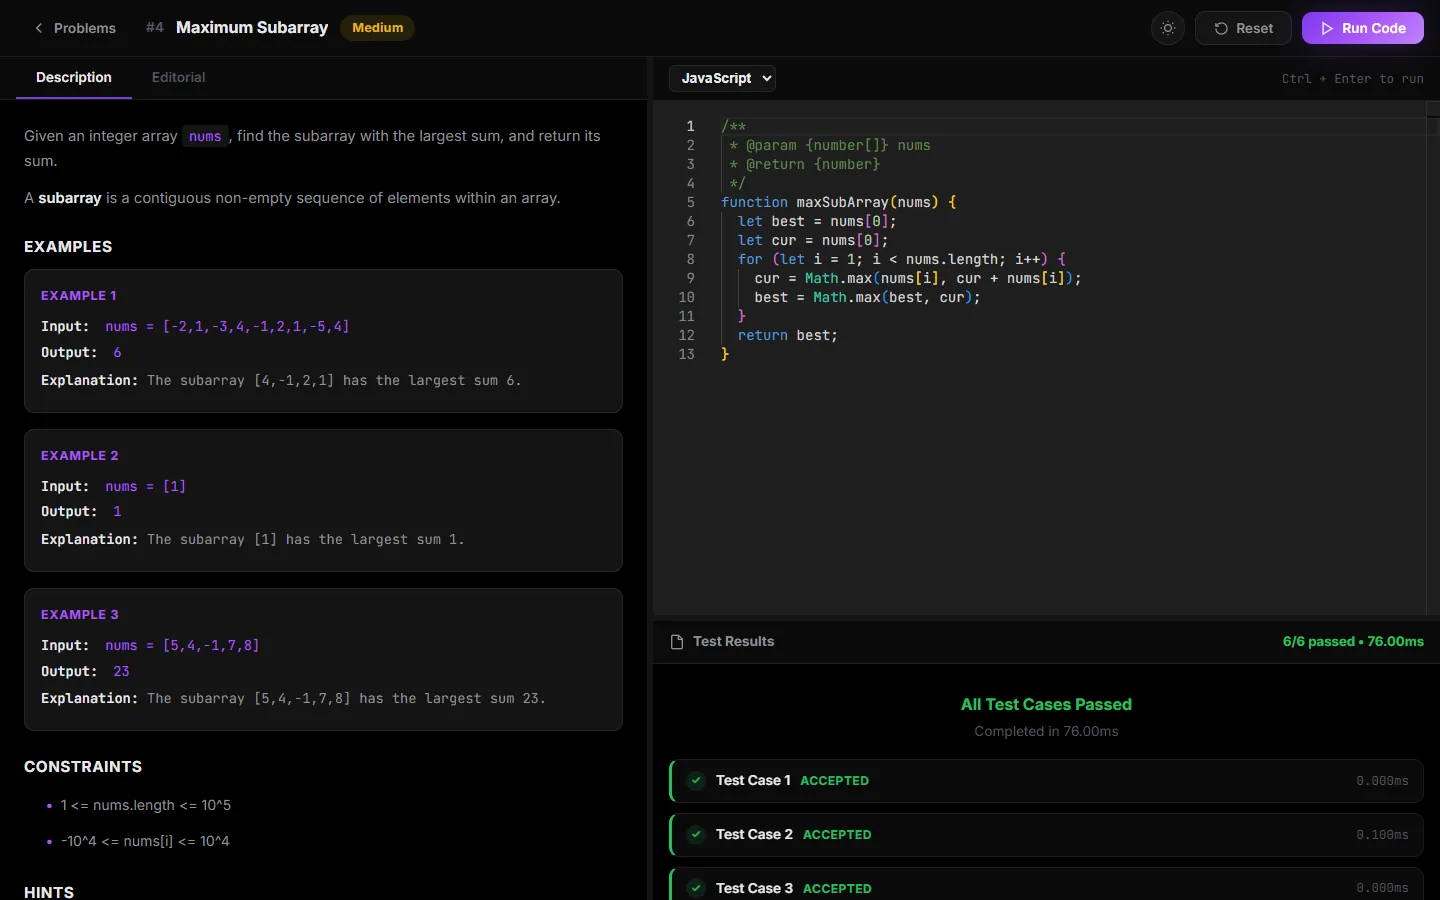The height and width of the screenshot is (900, 1440).
Task: Expand the Test Case 3 row
Action: click(1046, 884)
